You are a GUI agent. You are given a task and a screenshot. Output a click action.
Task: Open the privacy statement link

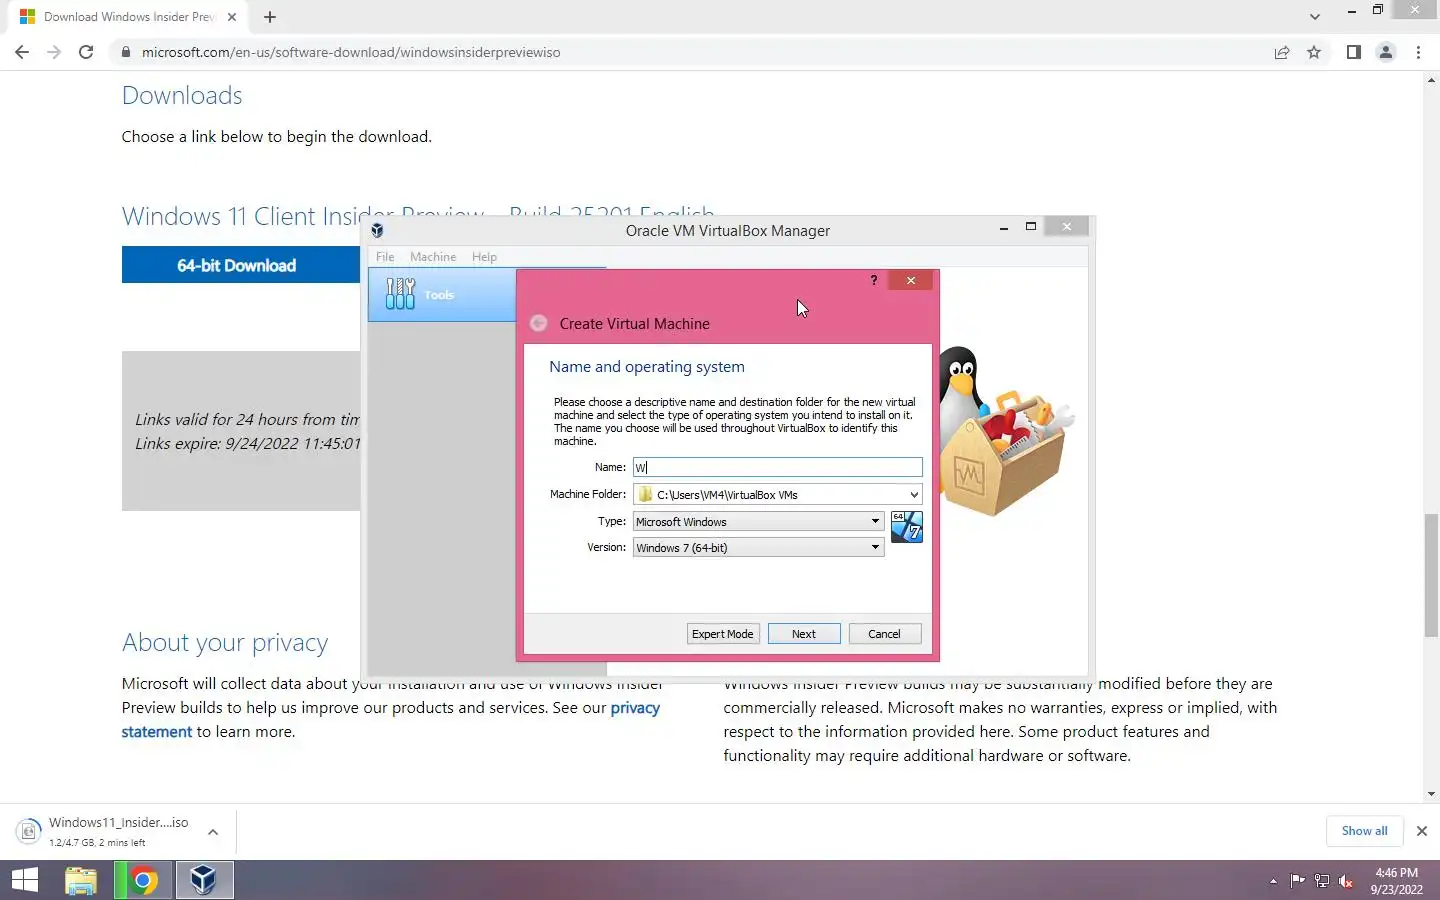click(x=635, y=708)
